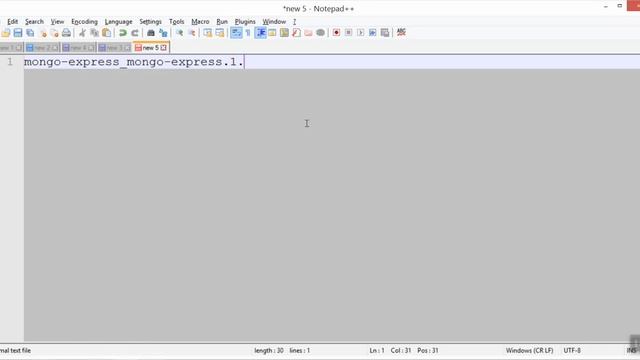Toggle file Monitoring eye icon
The image size is (640, 360).
(320, 33)
